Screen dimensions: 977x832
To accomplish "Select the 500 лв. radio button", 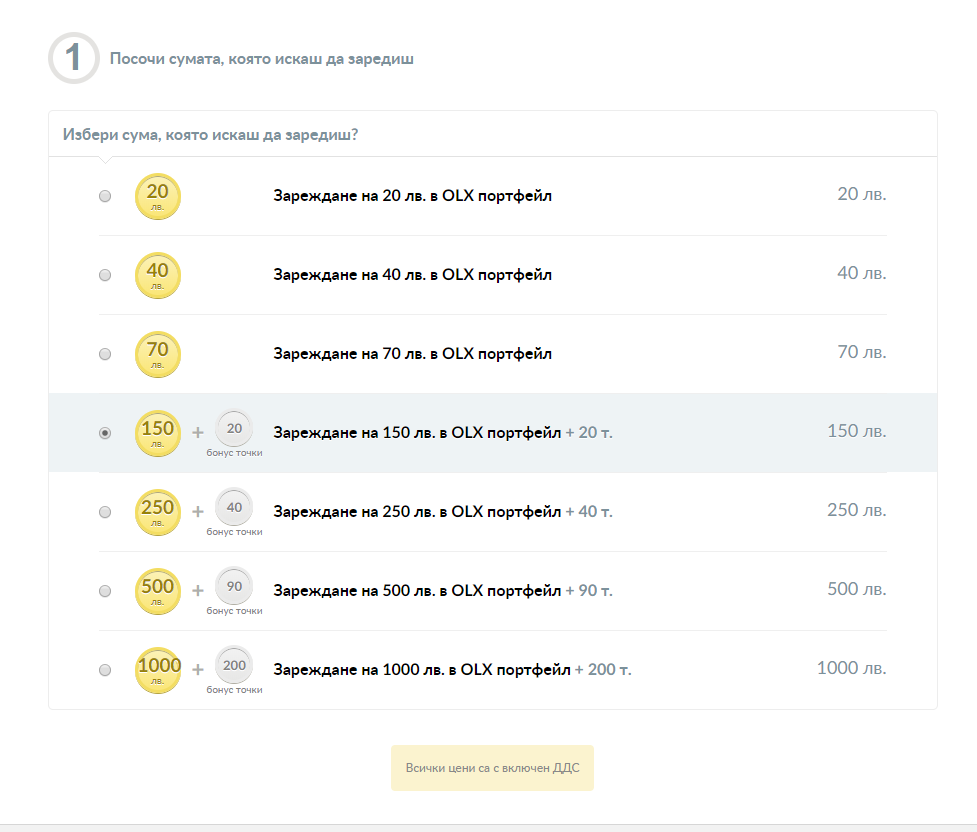I will click(x=105, y=591).
